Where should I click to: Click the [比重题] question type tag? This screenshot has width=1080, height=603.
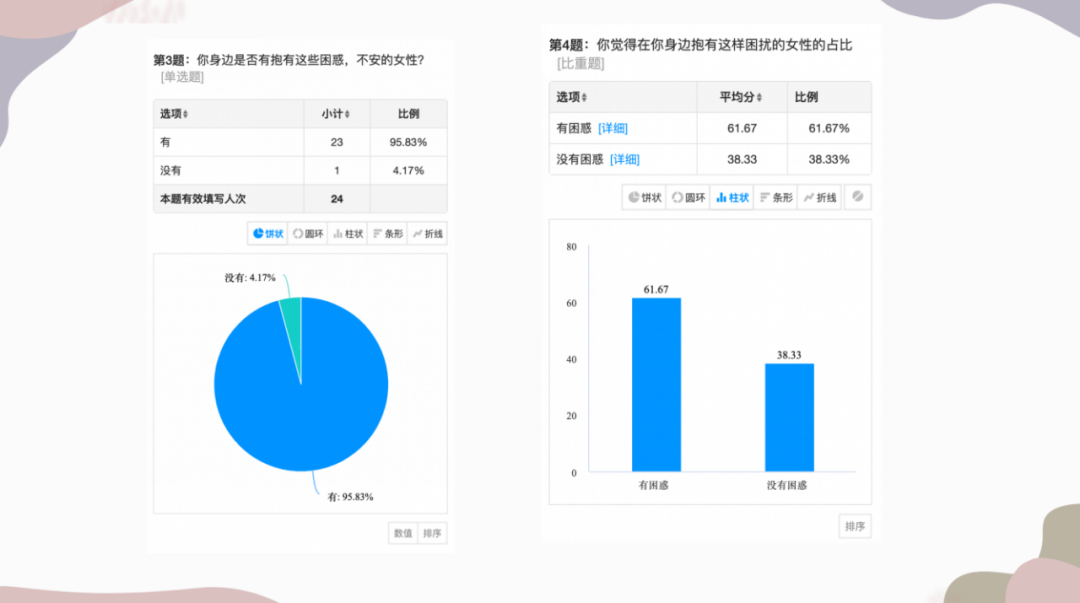point(581,63)
